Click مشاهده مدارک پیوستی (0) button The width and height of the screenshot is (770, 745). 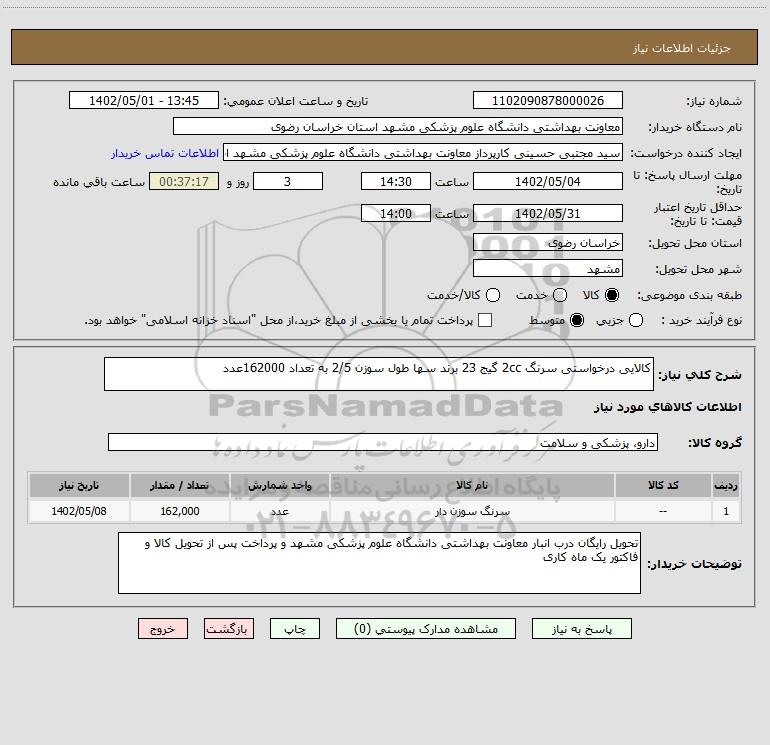click(426, 629)
